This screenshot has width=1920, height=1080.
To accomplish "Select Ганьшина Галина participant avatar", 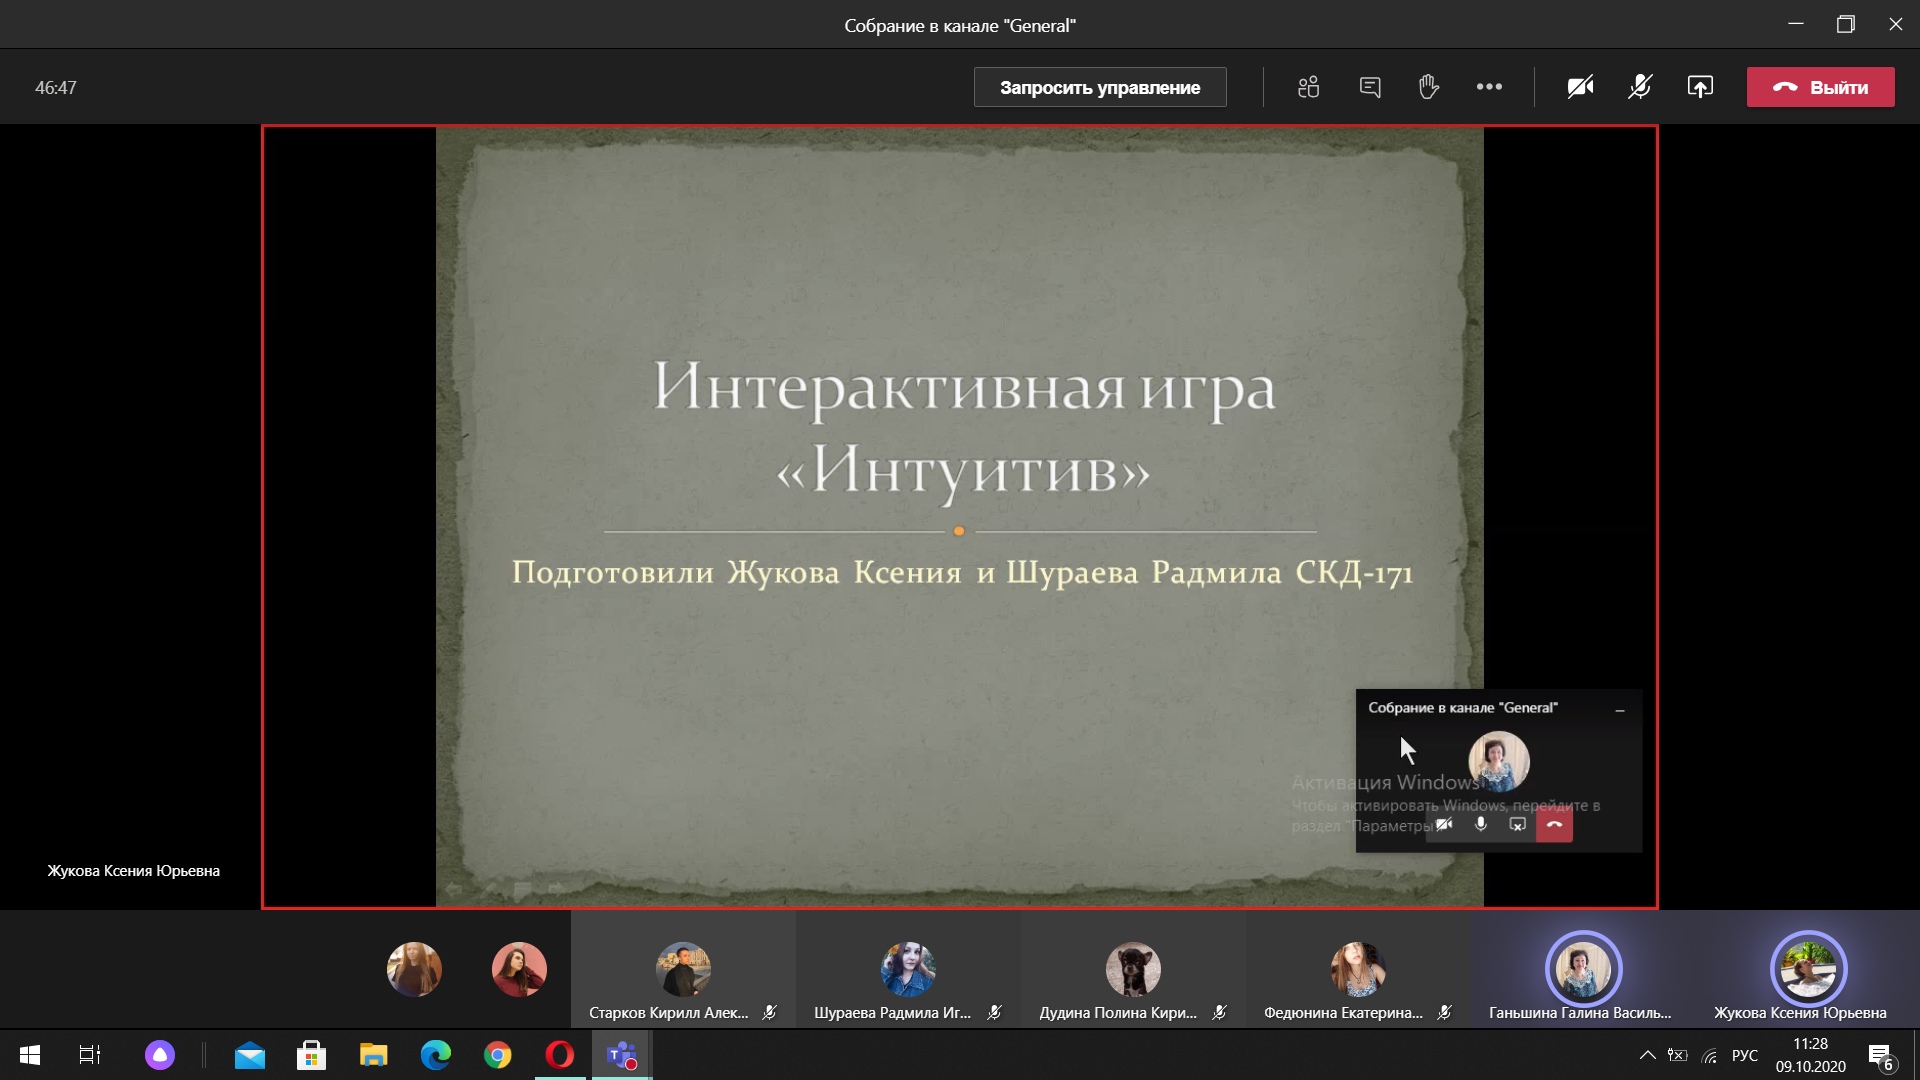I will (x=1582, y=968).
